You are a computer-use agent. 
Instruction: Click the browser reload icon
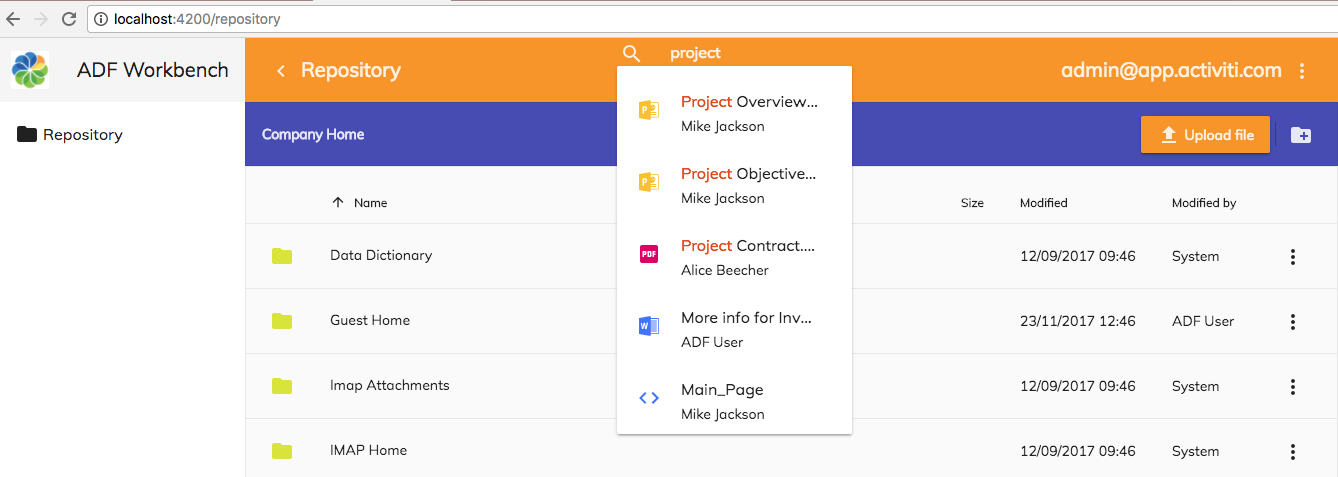click(x=69, y=19)
